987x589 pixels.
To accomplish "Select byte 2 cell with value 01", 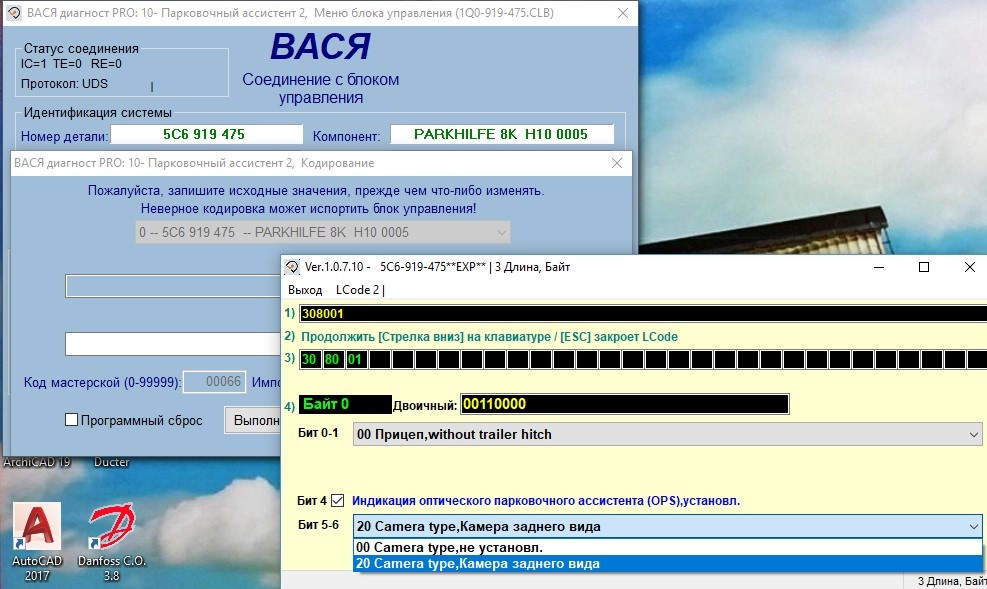I will 355,359.
